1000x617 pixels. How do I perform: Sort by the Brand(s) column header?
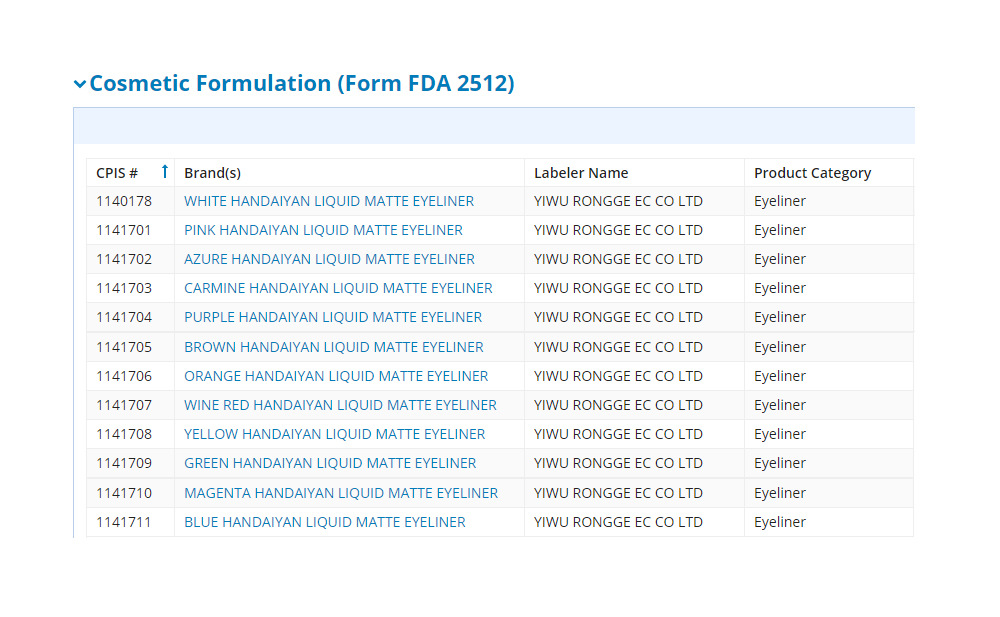(x=212, y=173)
